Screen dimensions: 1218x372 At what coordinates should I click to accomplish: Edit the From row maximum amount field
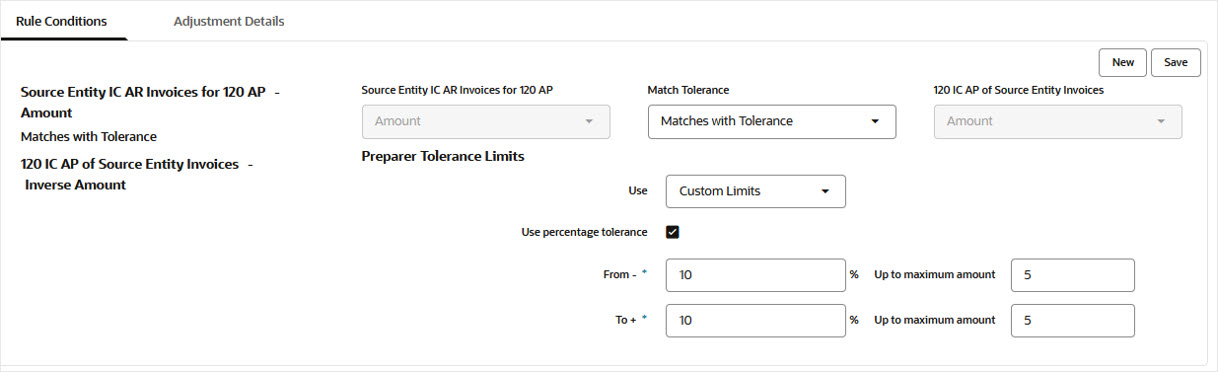pyautogui.click(x=1073, y=275)
